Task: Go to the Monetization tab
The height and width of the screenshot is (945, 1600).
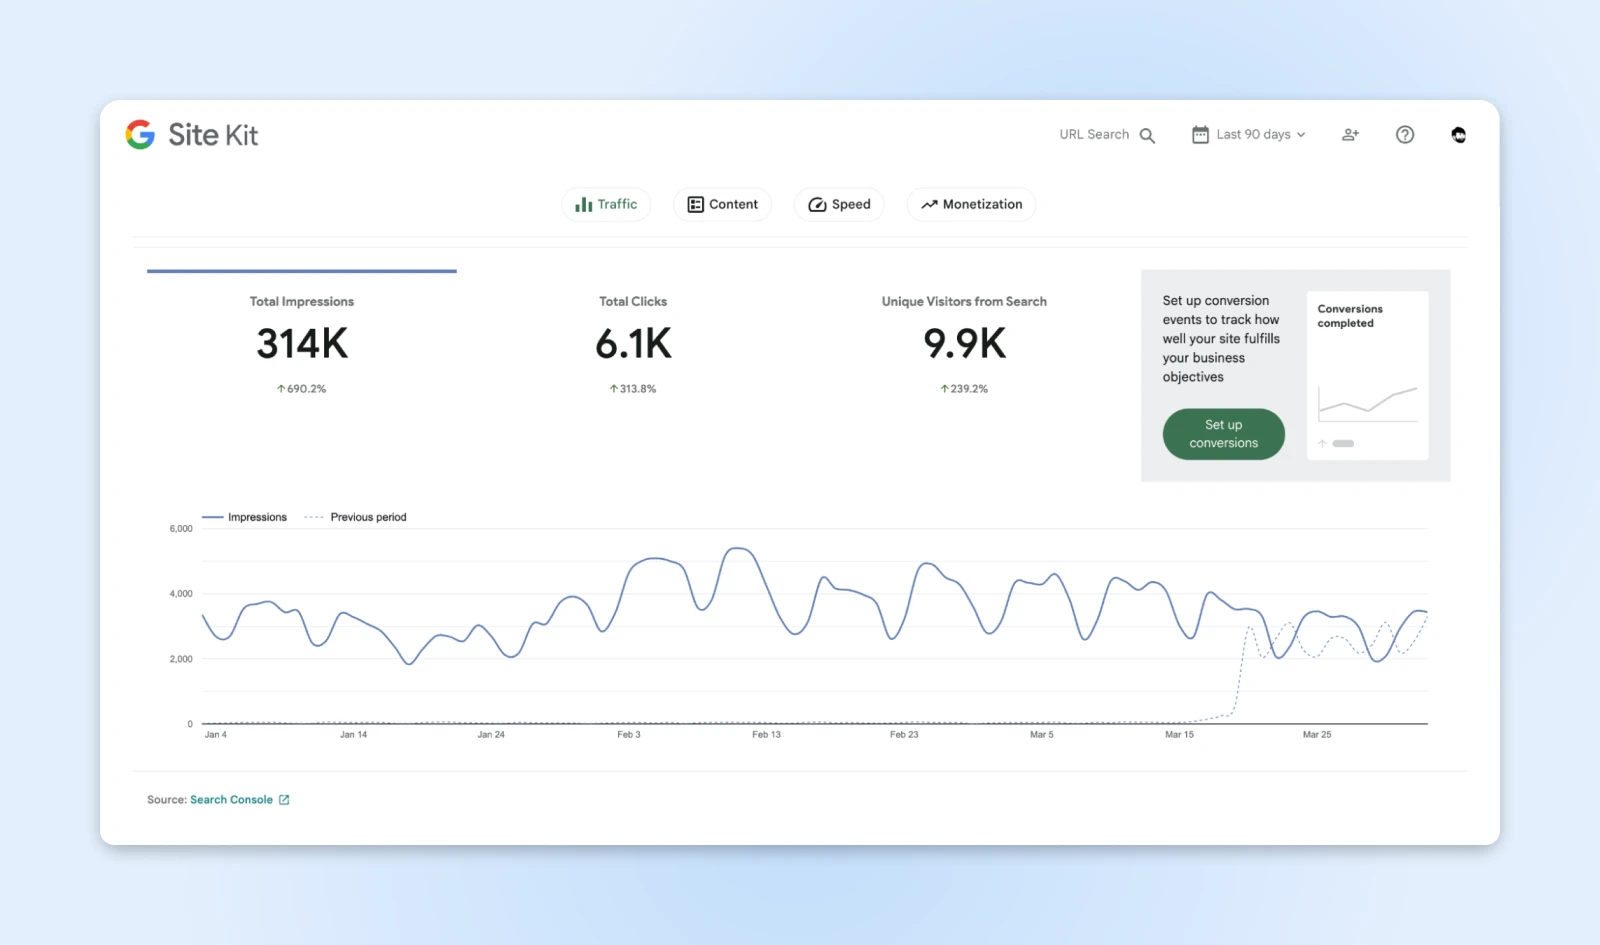Action: click(x=971, y=205)
